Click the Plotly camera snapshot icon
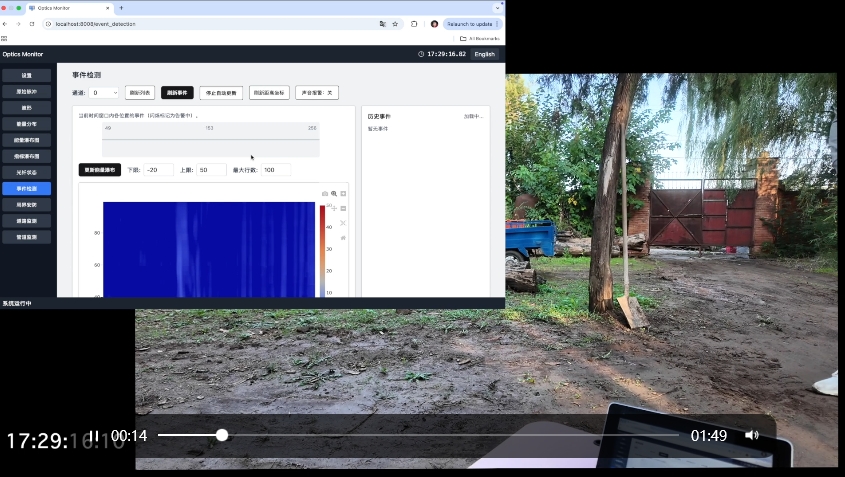This screenshot has width=845, height=477. [324, 193]
